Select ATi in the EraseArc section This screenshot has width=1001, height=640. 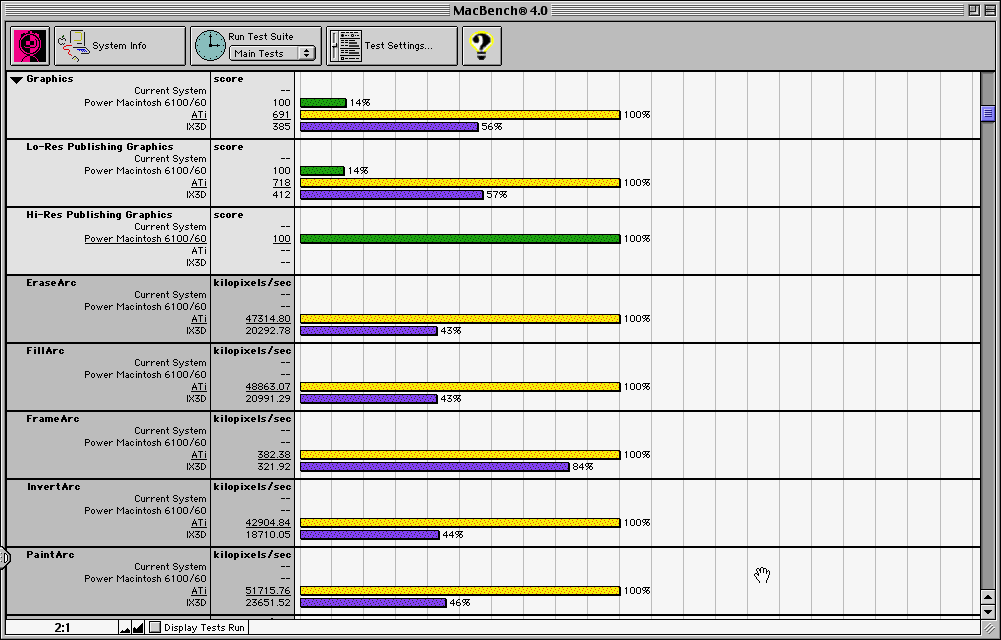(x=199, y=319)
